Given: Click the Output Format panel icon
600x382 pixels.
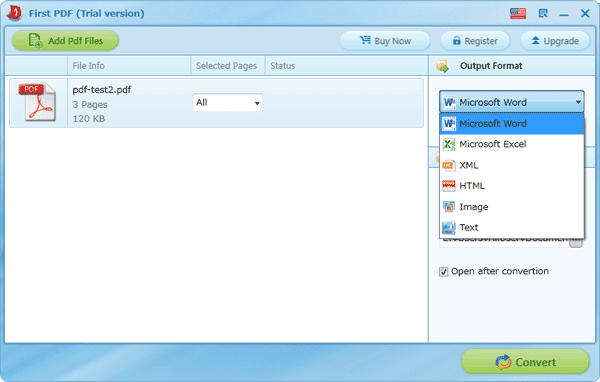Looking at the screenshot, I should pyautogui.click(x=442, y=66).
